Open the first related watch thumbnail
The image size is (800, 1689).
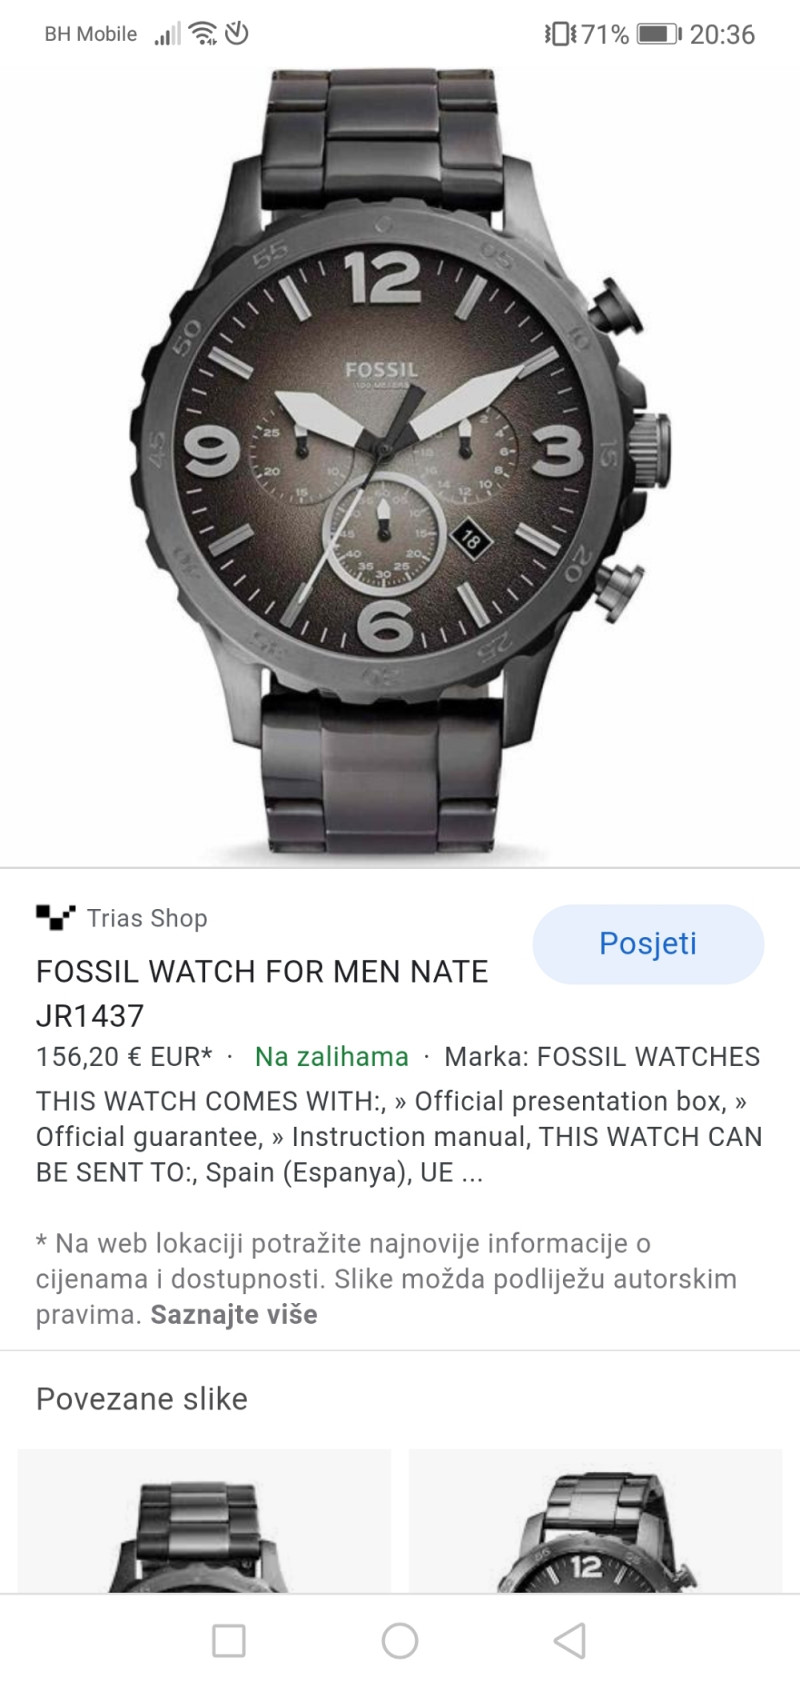click(204, 1520)
